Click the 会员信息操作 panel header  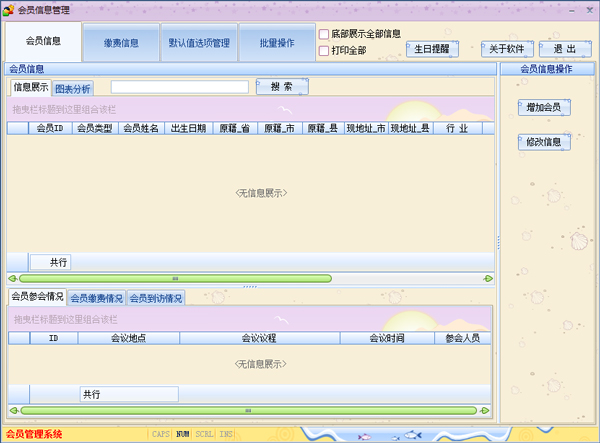pos(547,69)
